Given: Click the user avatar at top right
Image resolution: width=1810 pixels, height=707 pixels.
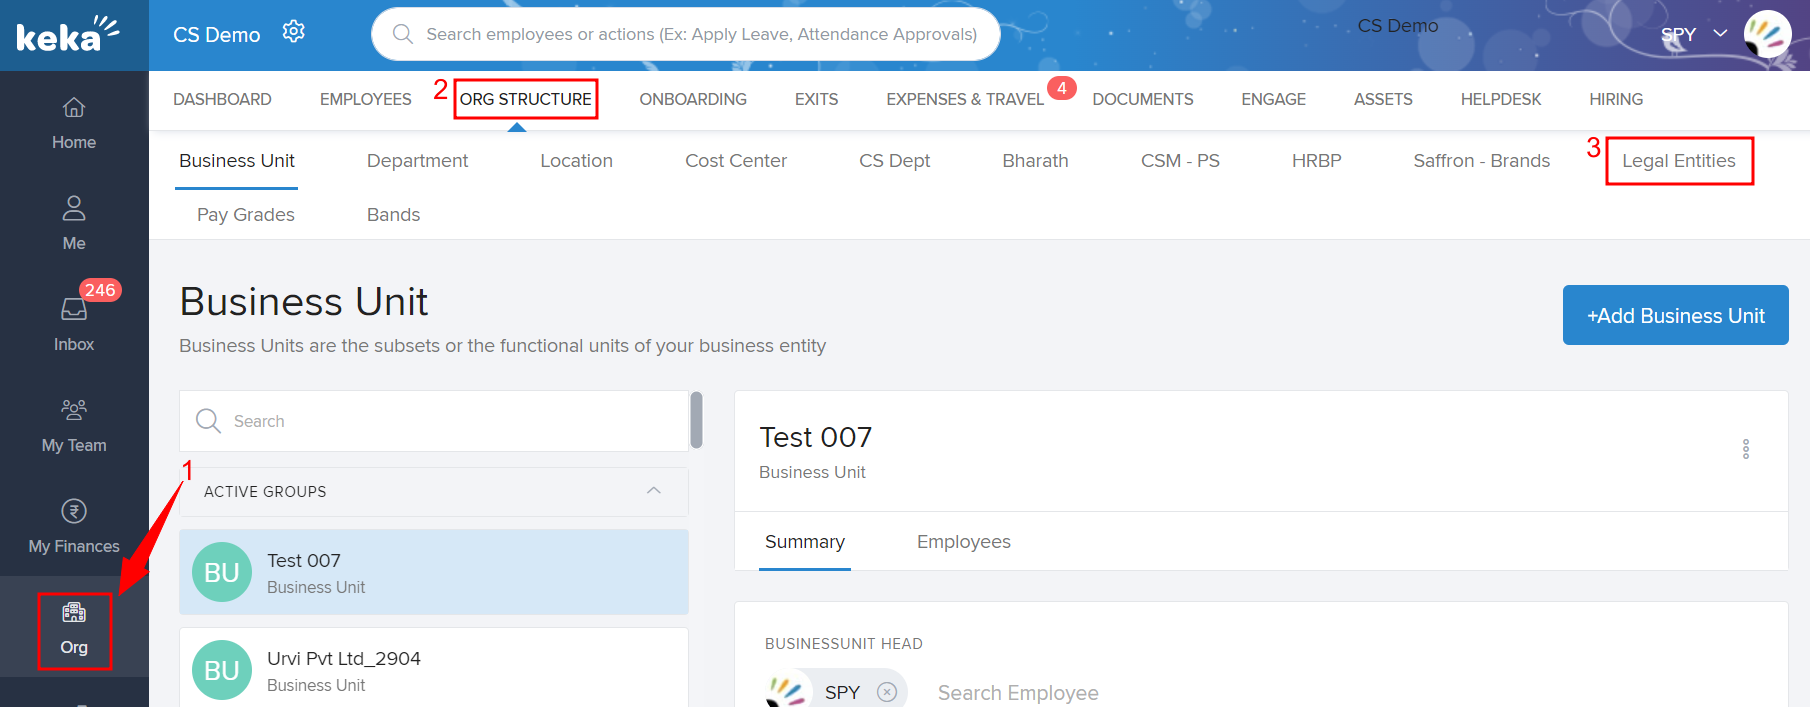Looking at the screenshot, I should pyautogui.click(x=1767, y=34).
